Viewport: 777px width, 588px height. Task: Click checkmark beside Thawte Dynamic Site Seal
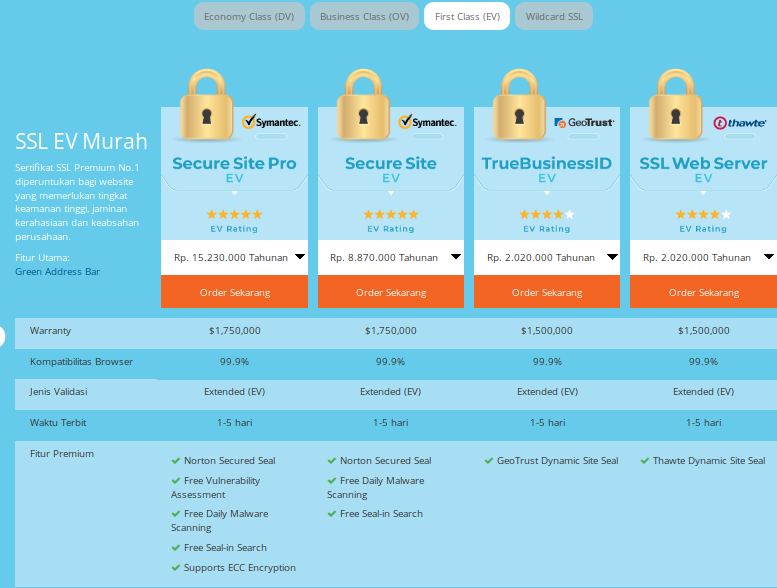tap(645, 461)
